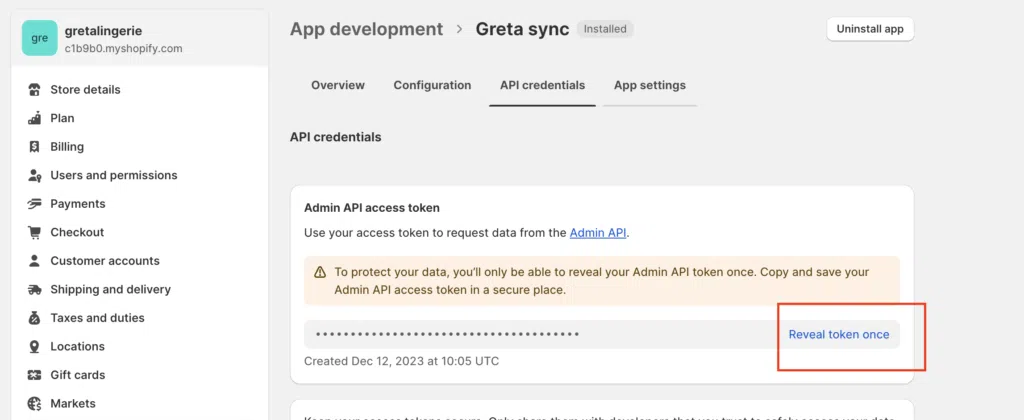Go back to App development breadcrumb
The image size is (1024, 420).
(x=366, y=29)
